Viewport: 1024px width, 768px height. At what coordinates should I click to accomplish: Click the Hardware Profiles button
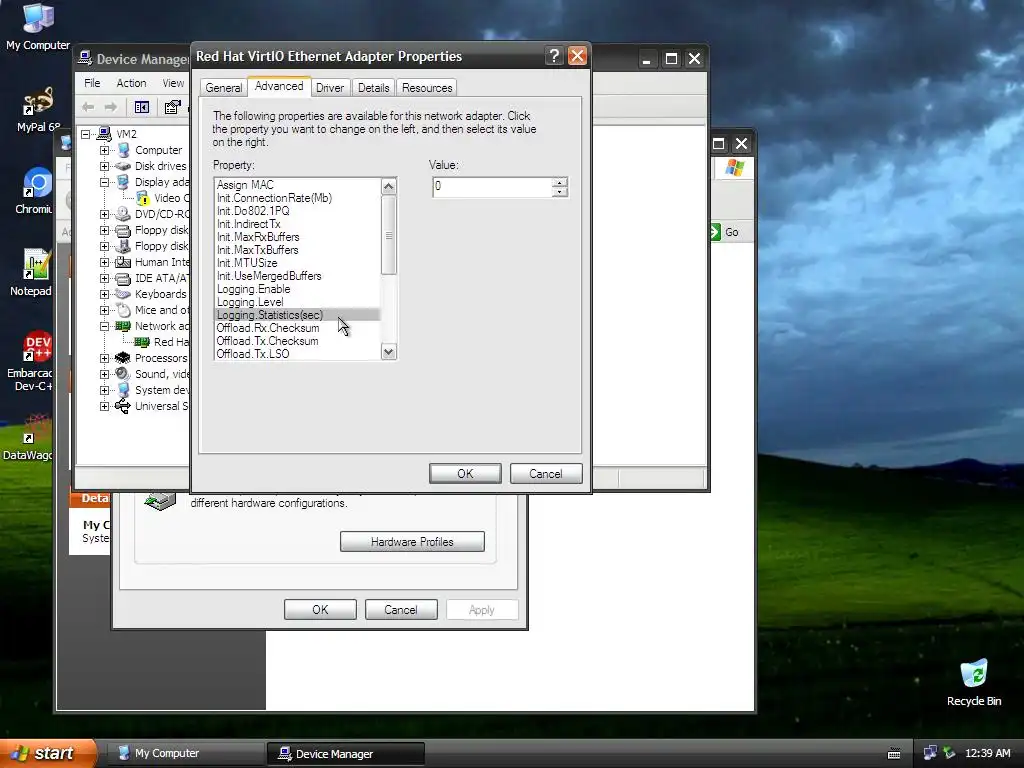click(x=412, y=541)
